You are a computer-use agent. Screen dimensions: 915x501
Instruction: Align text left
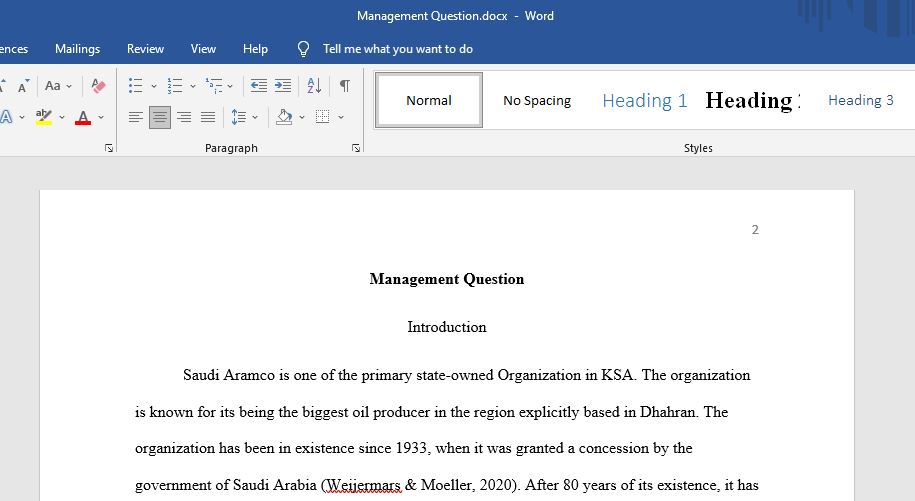135,117
